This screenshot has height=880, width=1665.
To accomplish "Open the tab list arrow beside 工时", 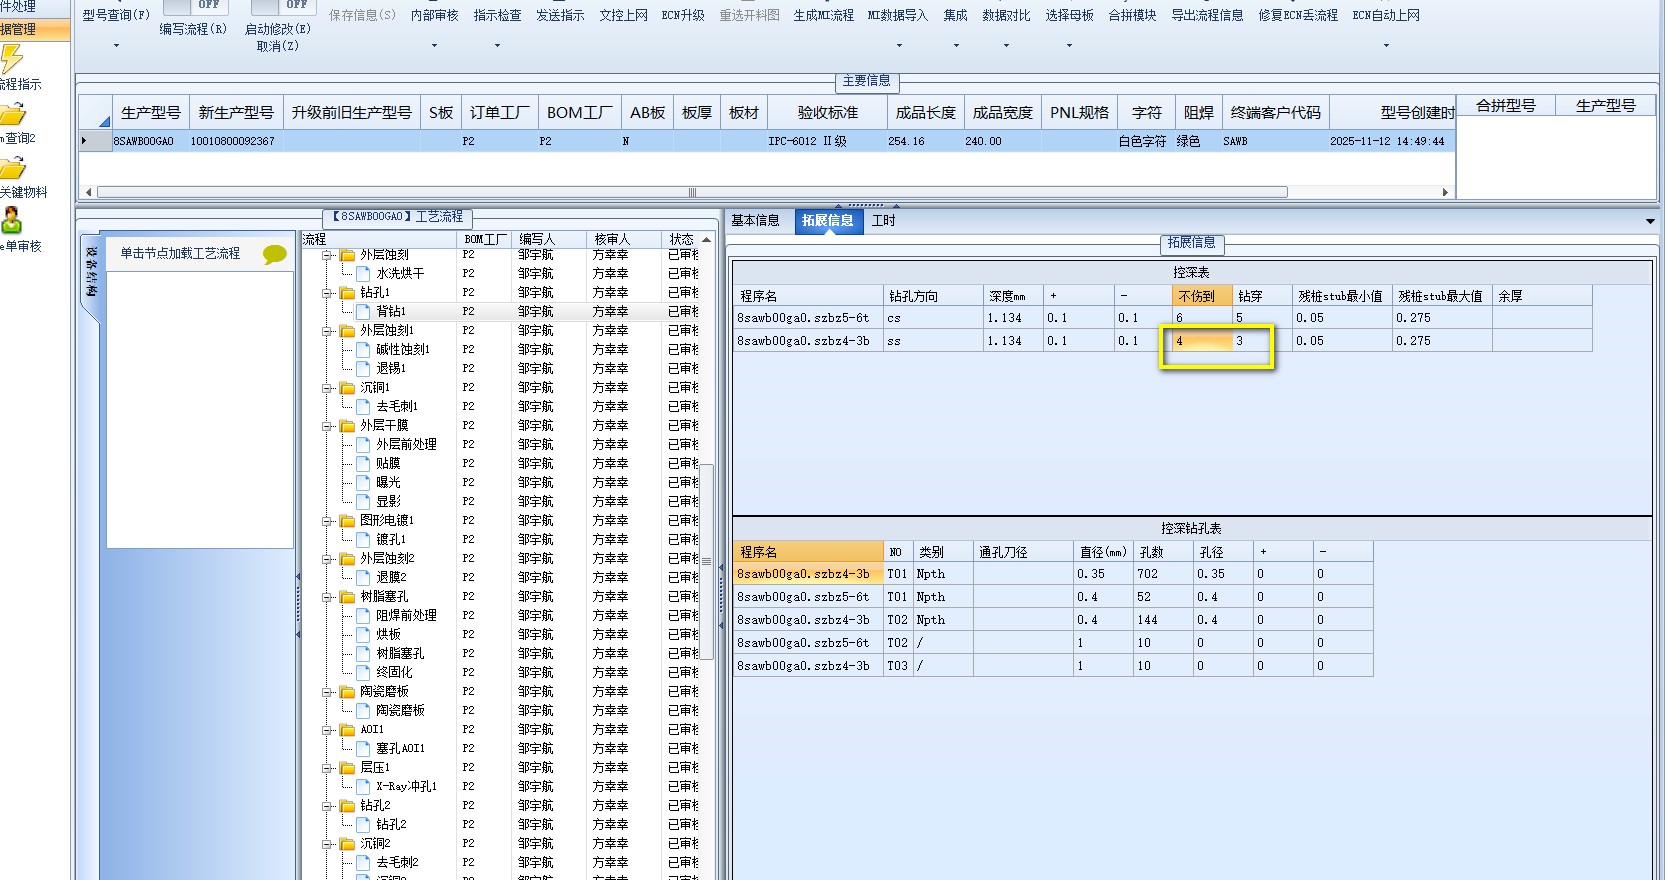I will pyautogui.click(x=1649, y=221).
